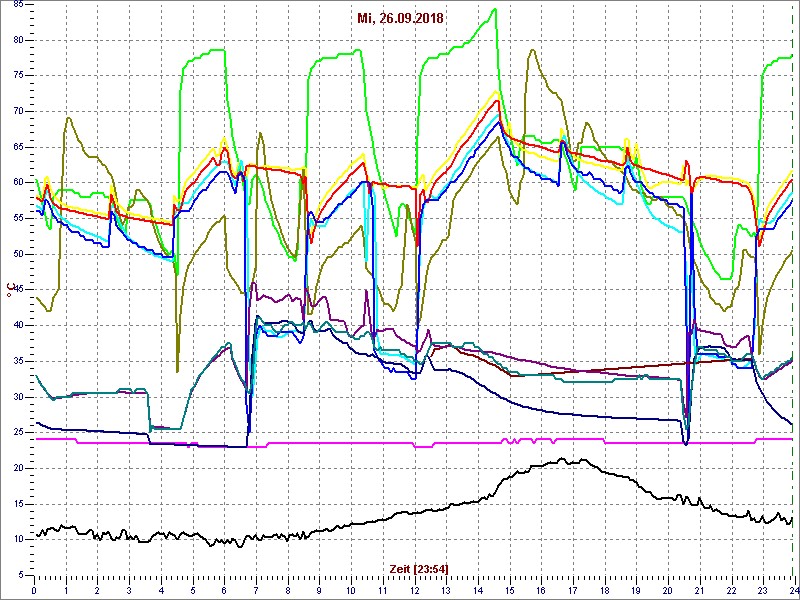Click hour 18 on the time axis

click(x=604, y=590)
